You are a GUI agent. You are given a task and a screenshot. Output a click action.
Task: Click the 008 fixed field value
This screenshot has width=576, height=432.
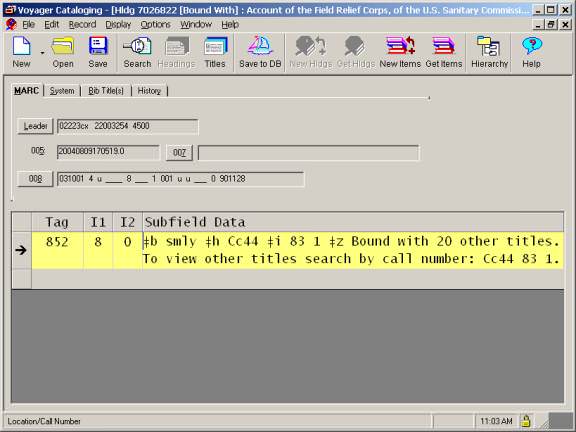click(180, 179)
